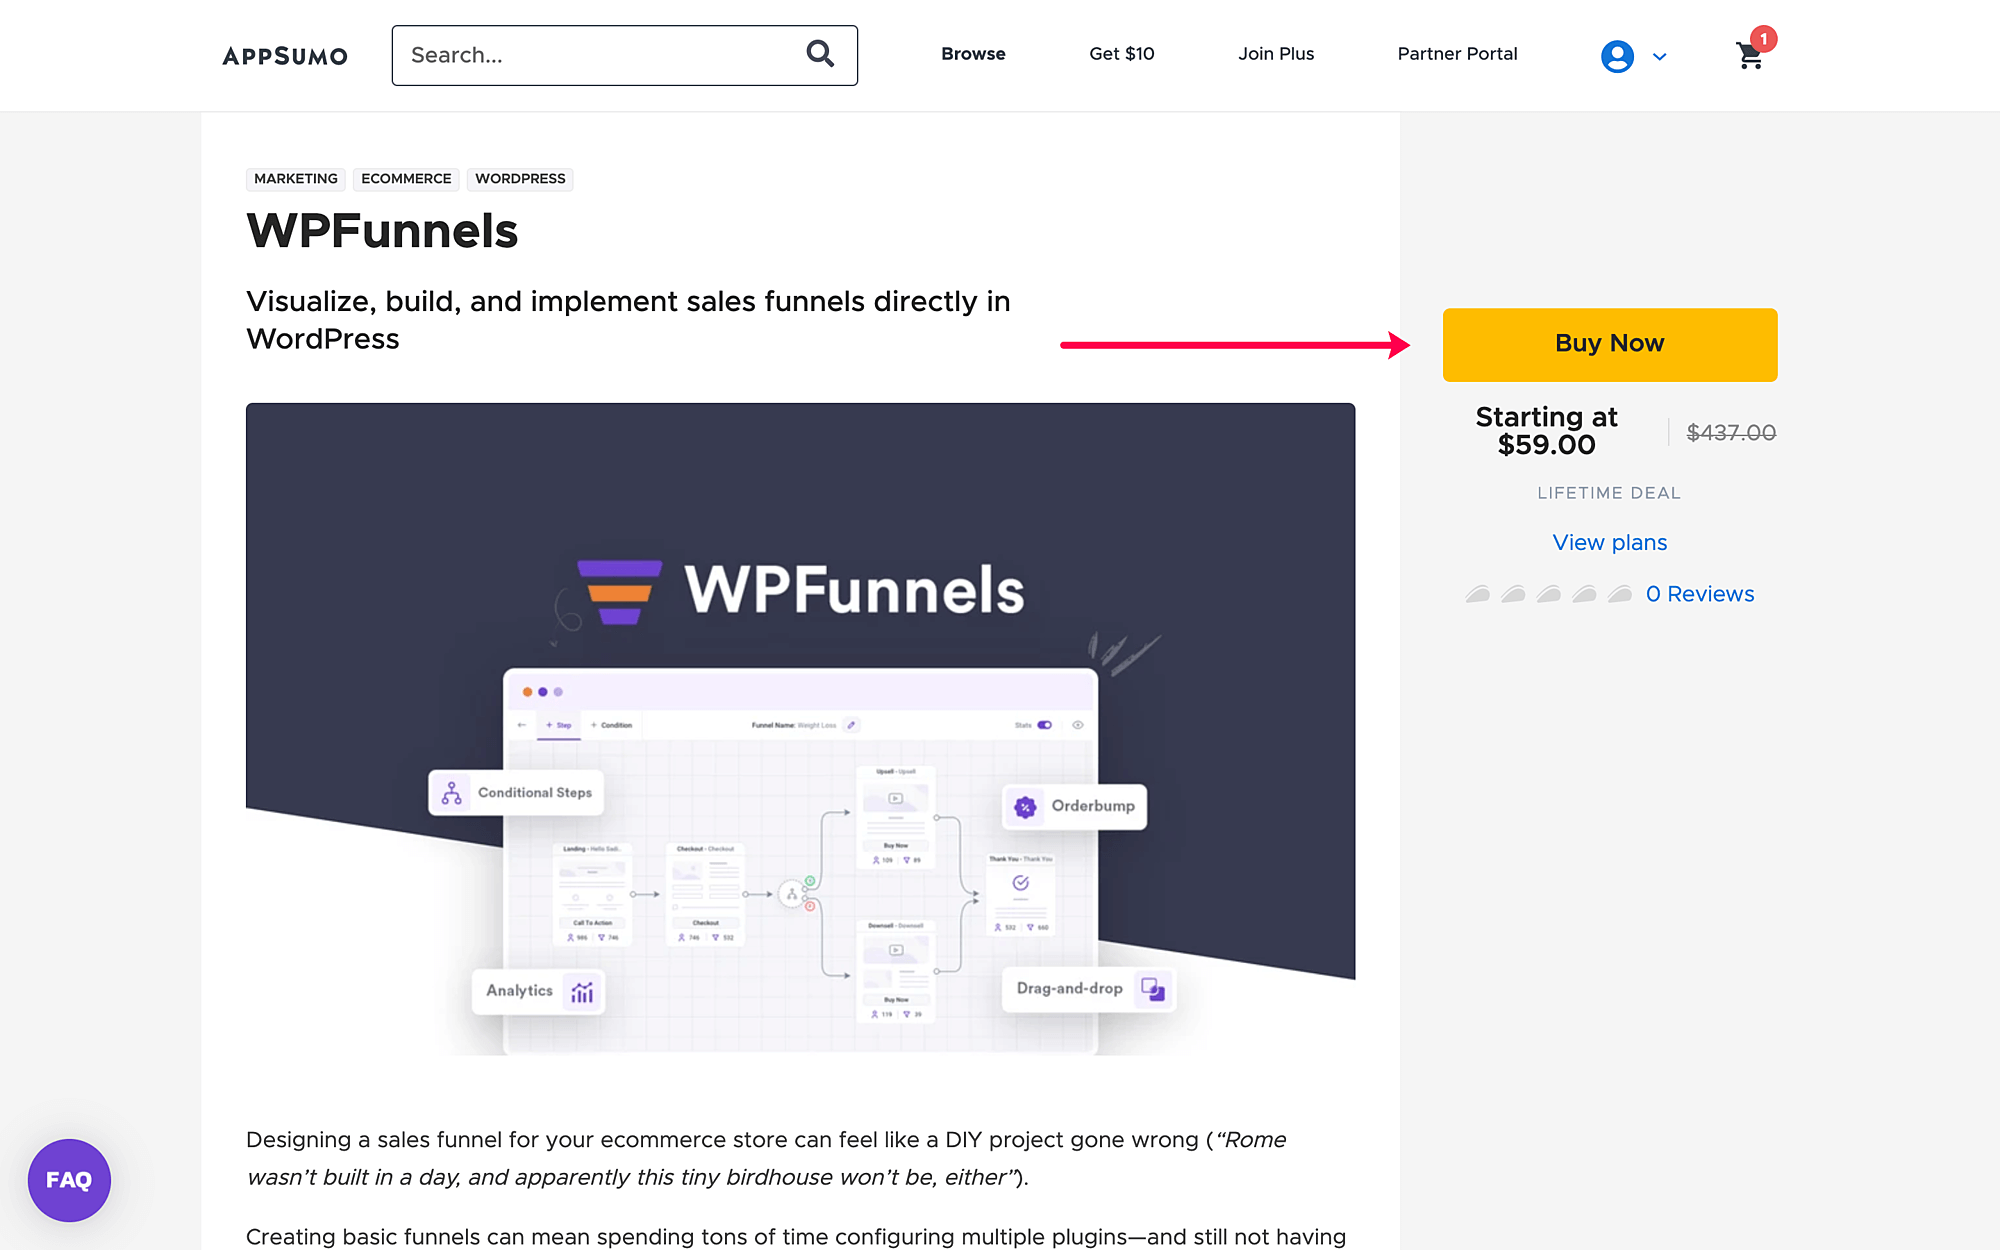Click the $437.00 strikethrough price

1731,433
